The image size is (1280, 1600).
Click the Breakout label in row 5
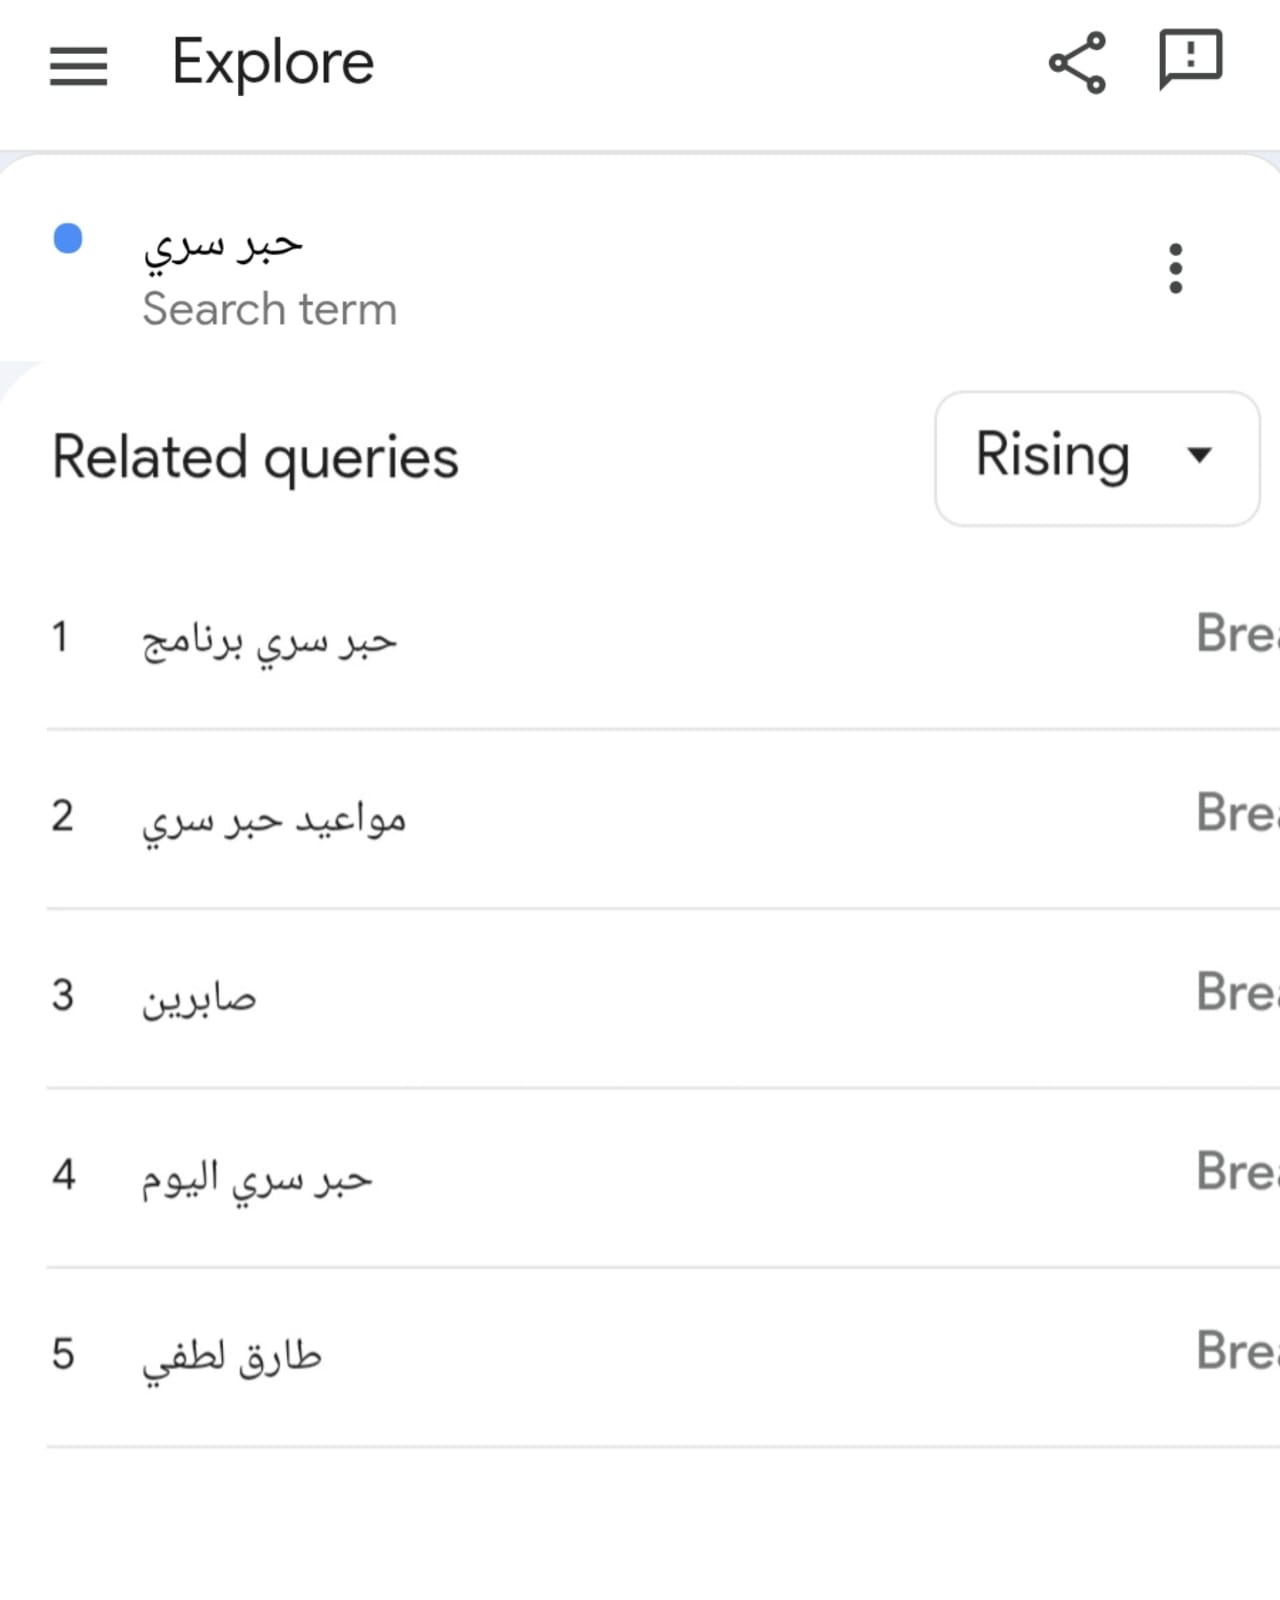1237,1350
